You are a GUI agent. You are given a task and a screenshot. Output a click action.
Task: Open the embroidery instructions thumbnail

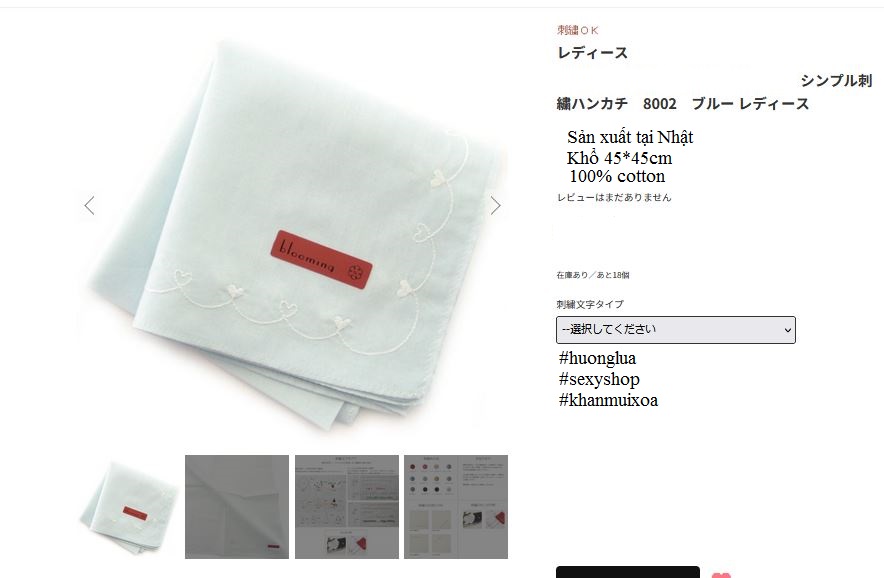pos(347,507)
